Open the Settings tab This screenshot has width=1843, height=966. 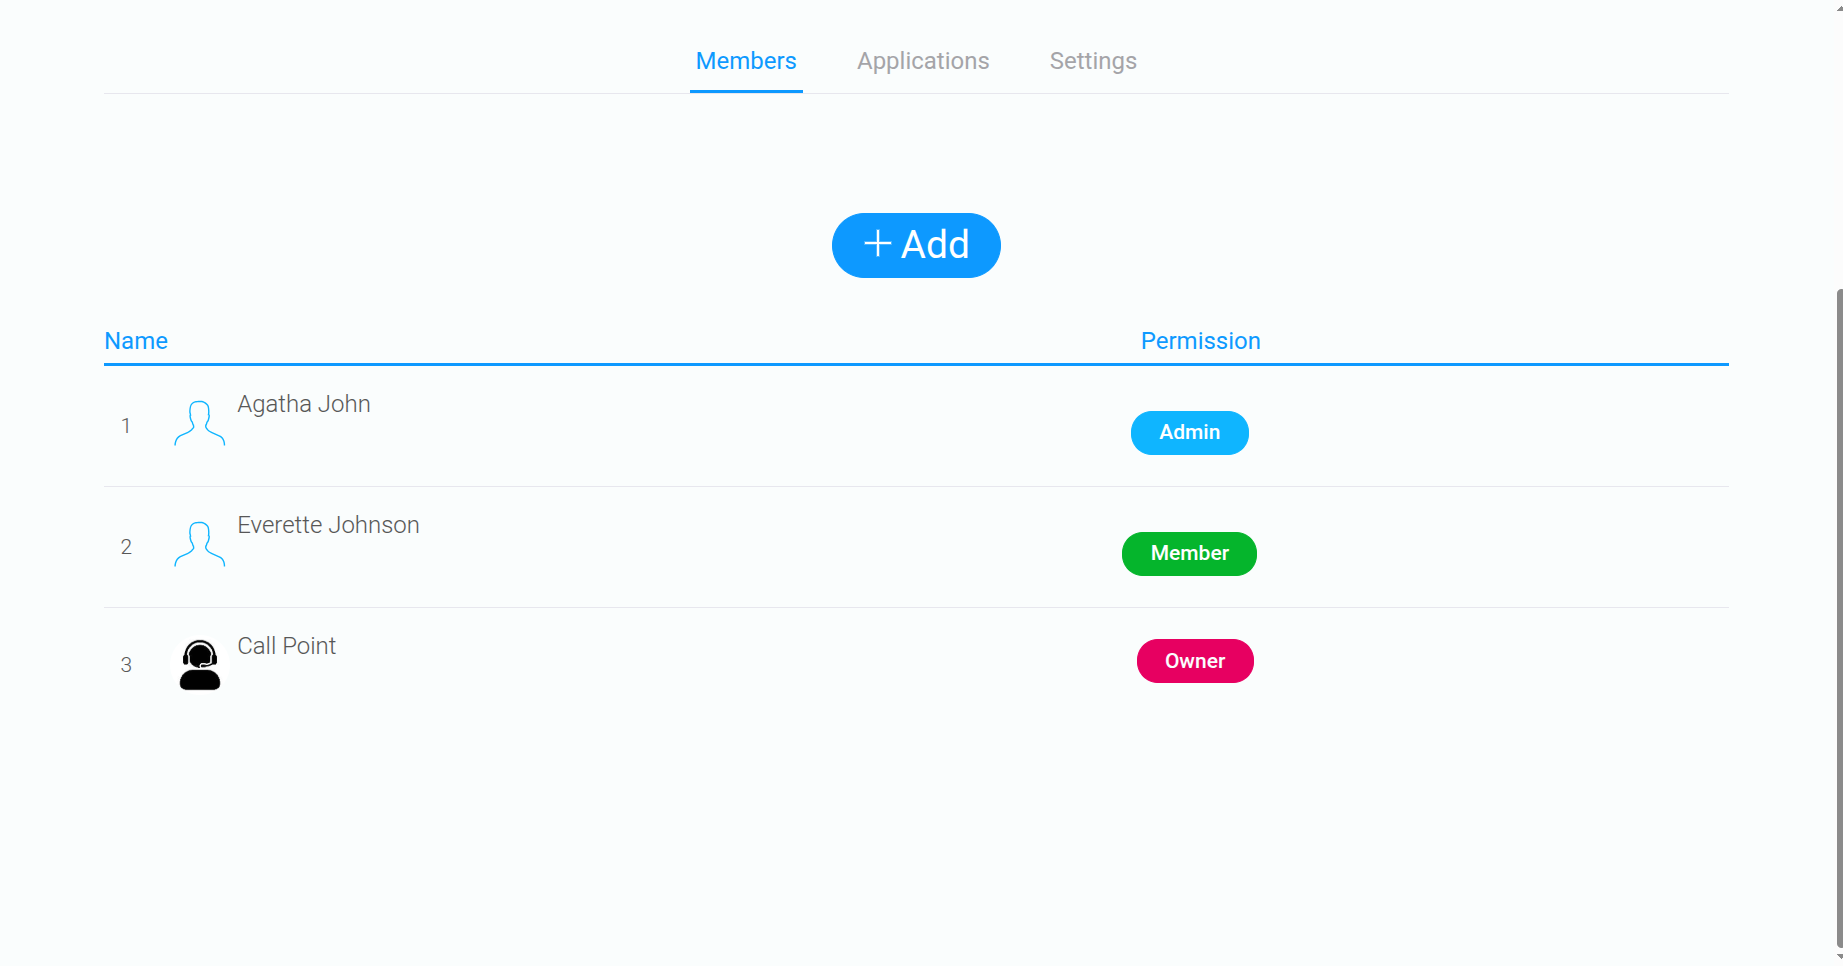(1093, 61)
